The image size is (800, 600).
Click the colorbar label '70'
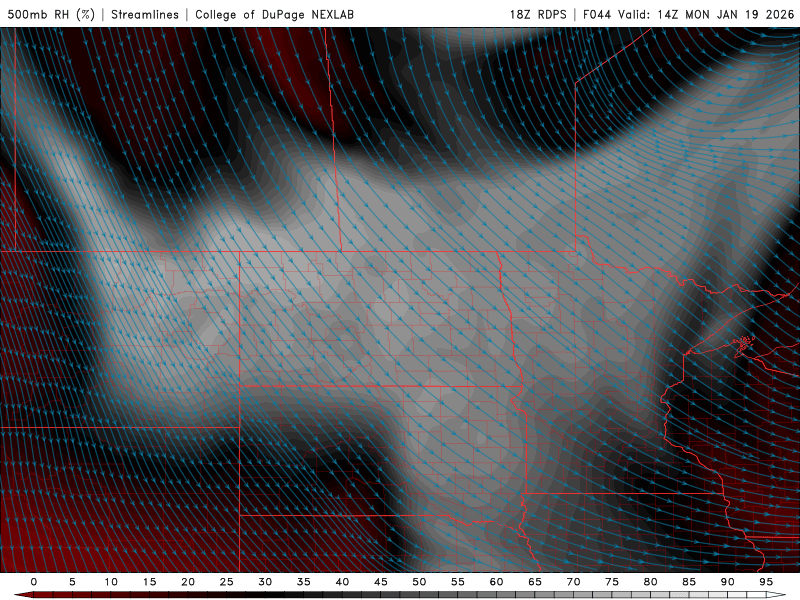(573, 582)
